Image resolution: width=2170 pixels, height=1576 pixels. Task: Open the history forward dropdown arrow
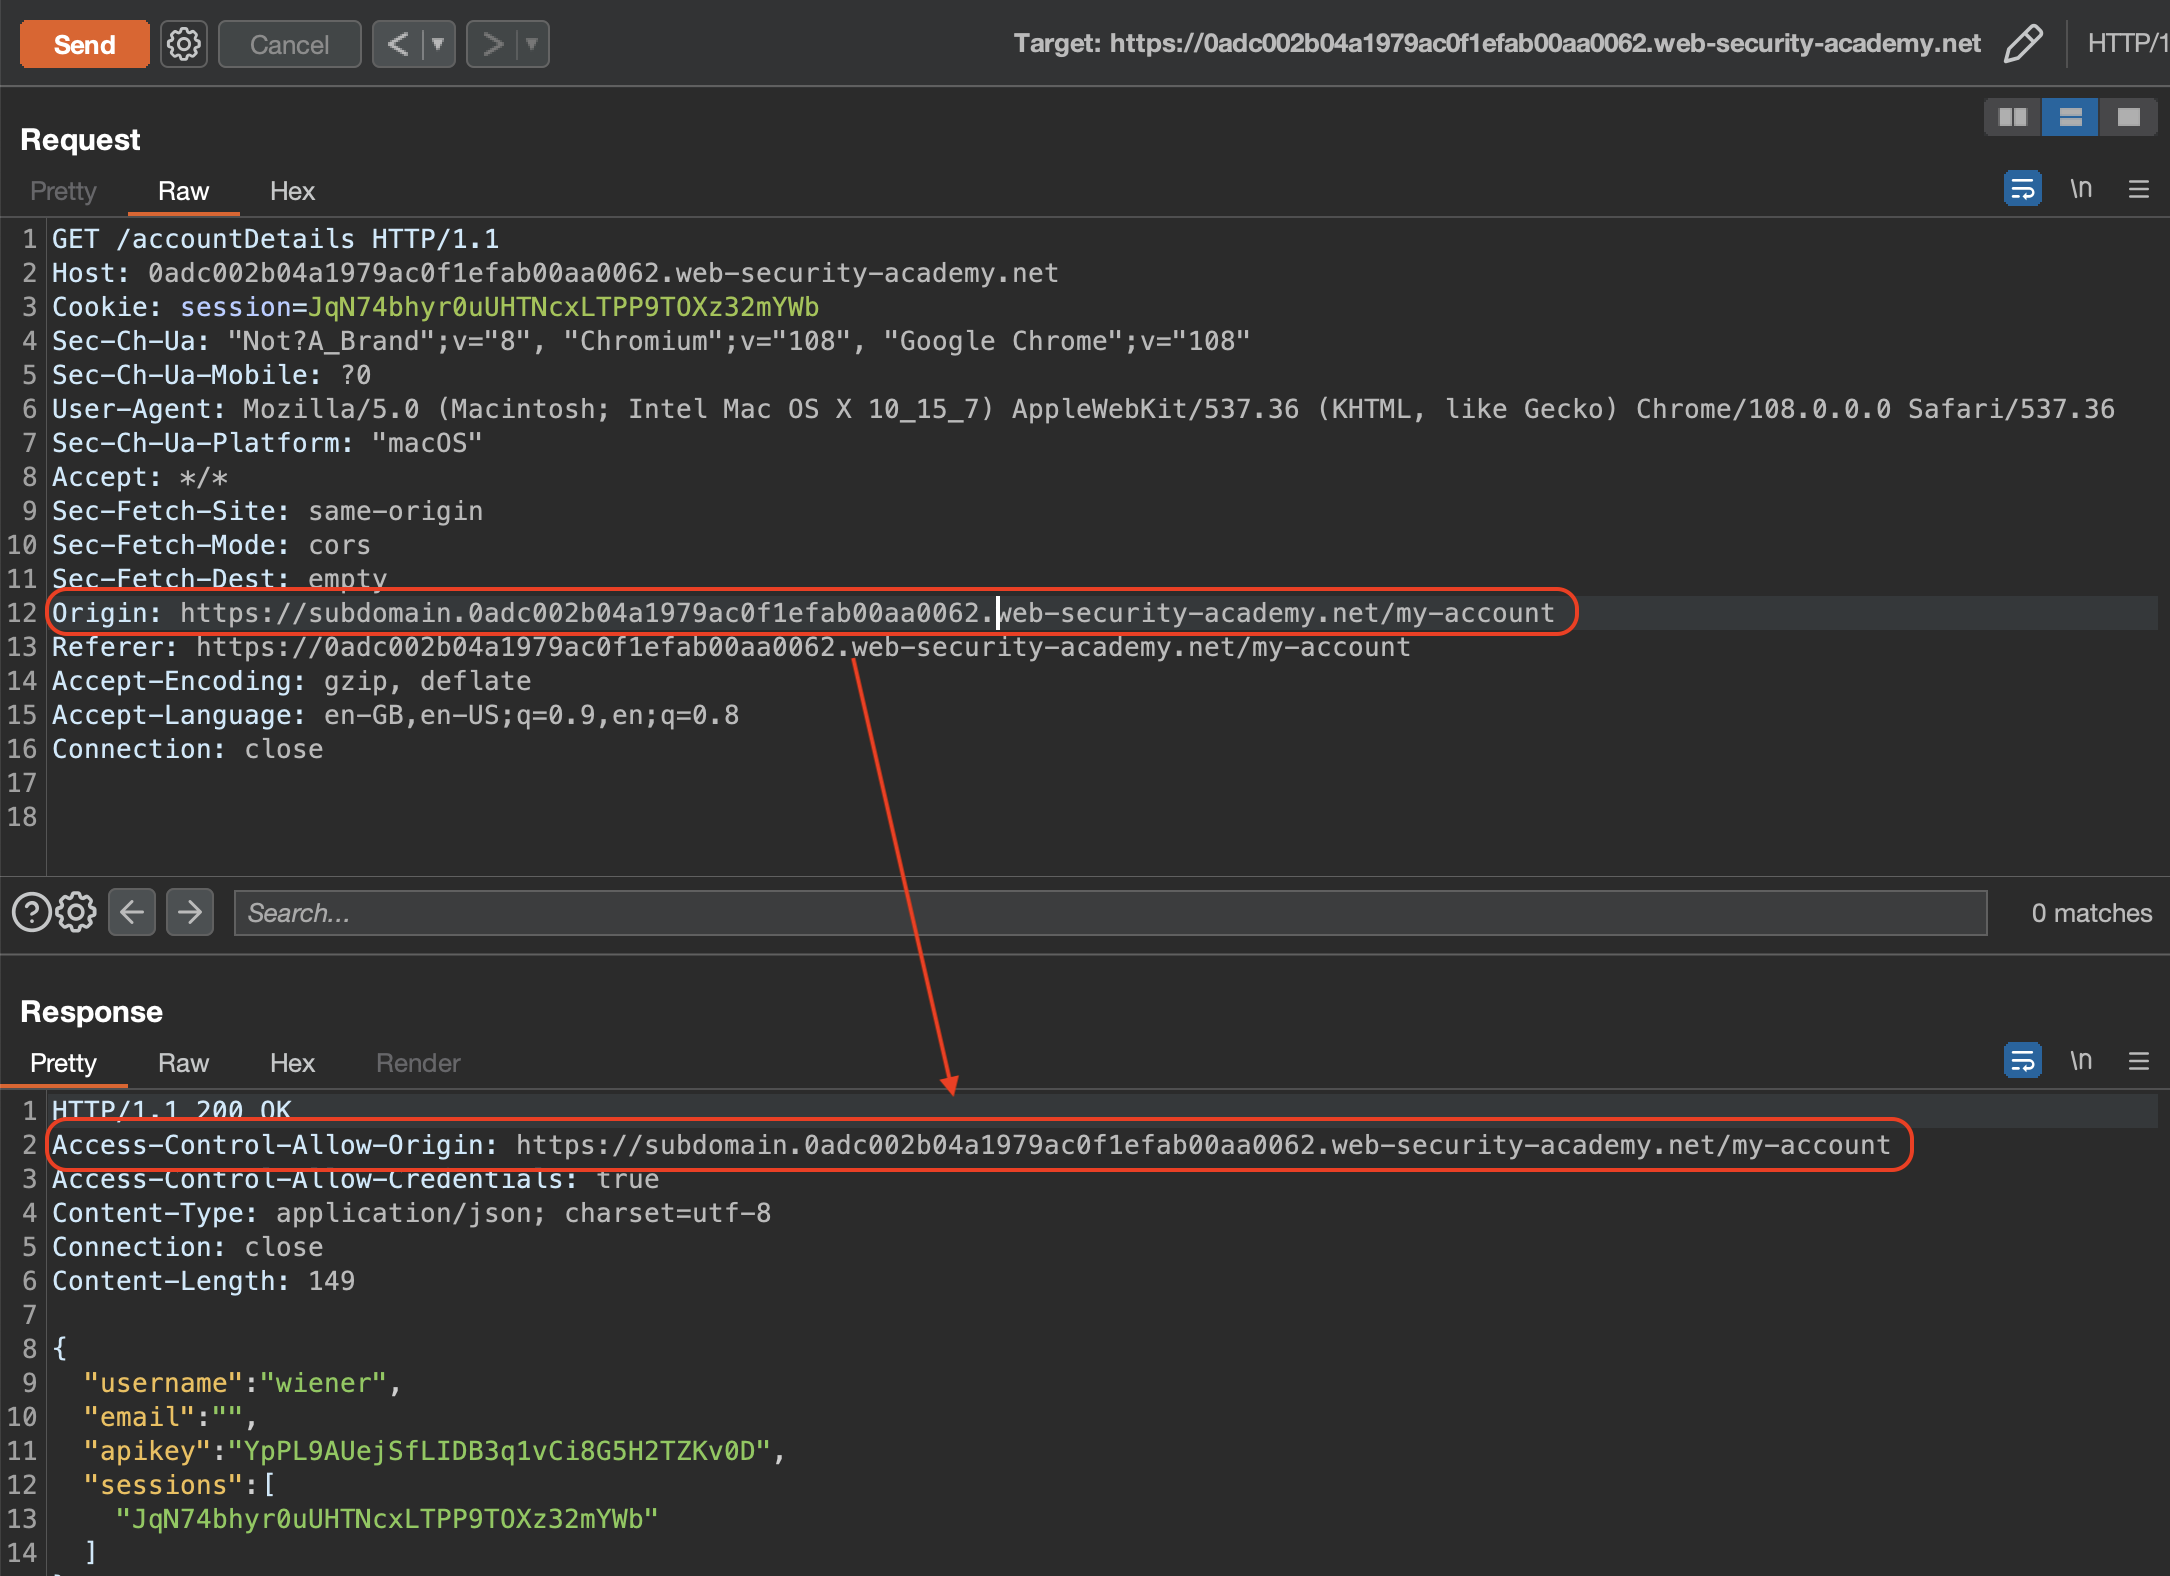pyautogui.click(x=532, y=44)
